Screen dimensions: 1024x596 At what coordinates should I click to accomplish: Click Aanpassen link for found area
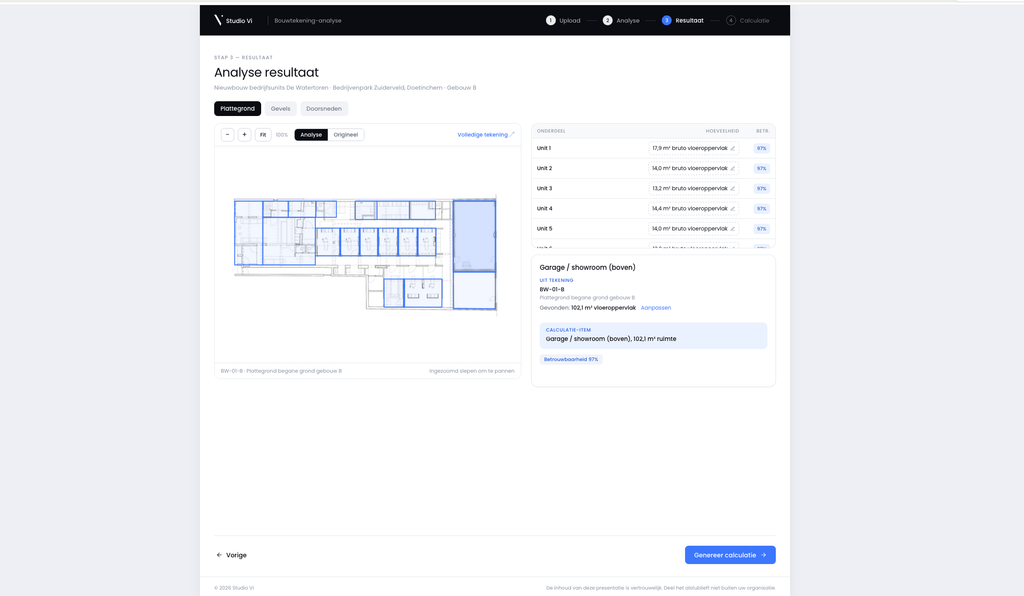click(x=656, y=307)
